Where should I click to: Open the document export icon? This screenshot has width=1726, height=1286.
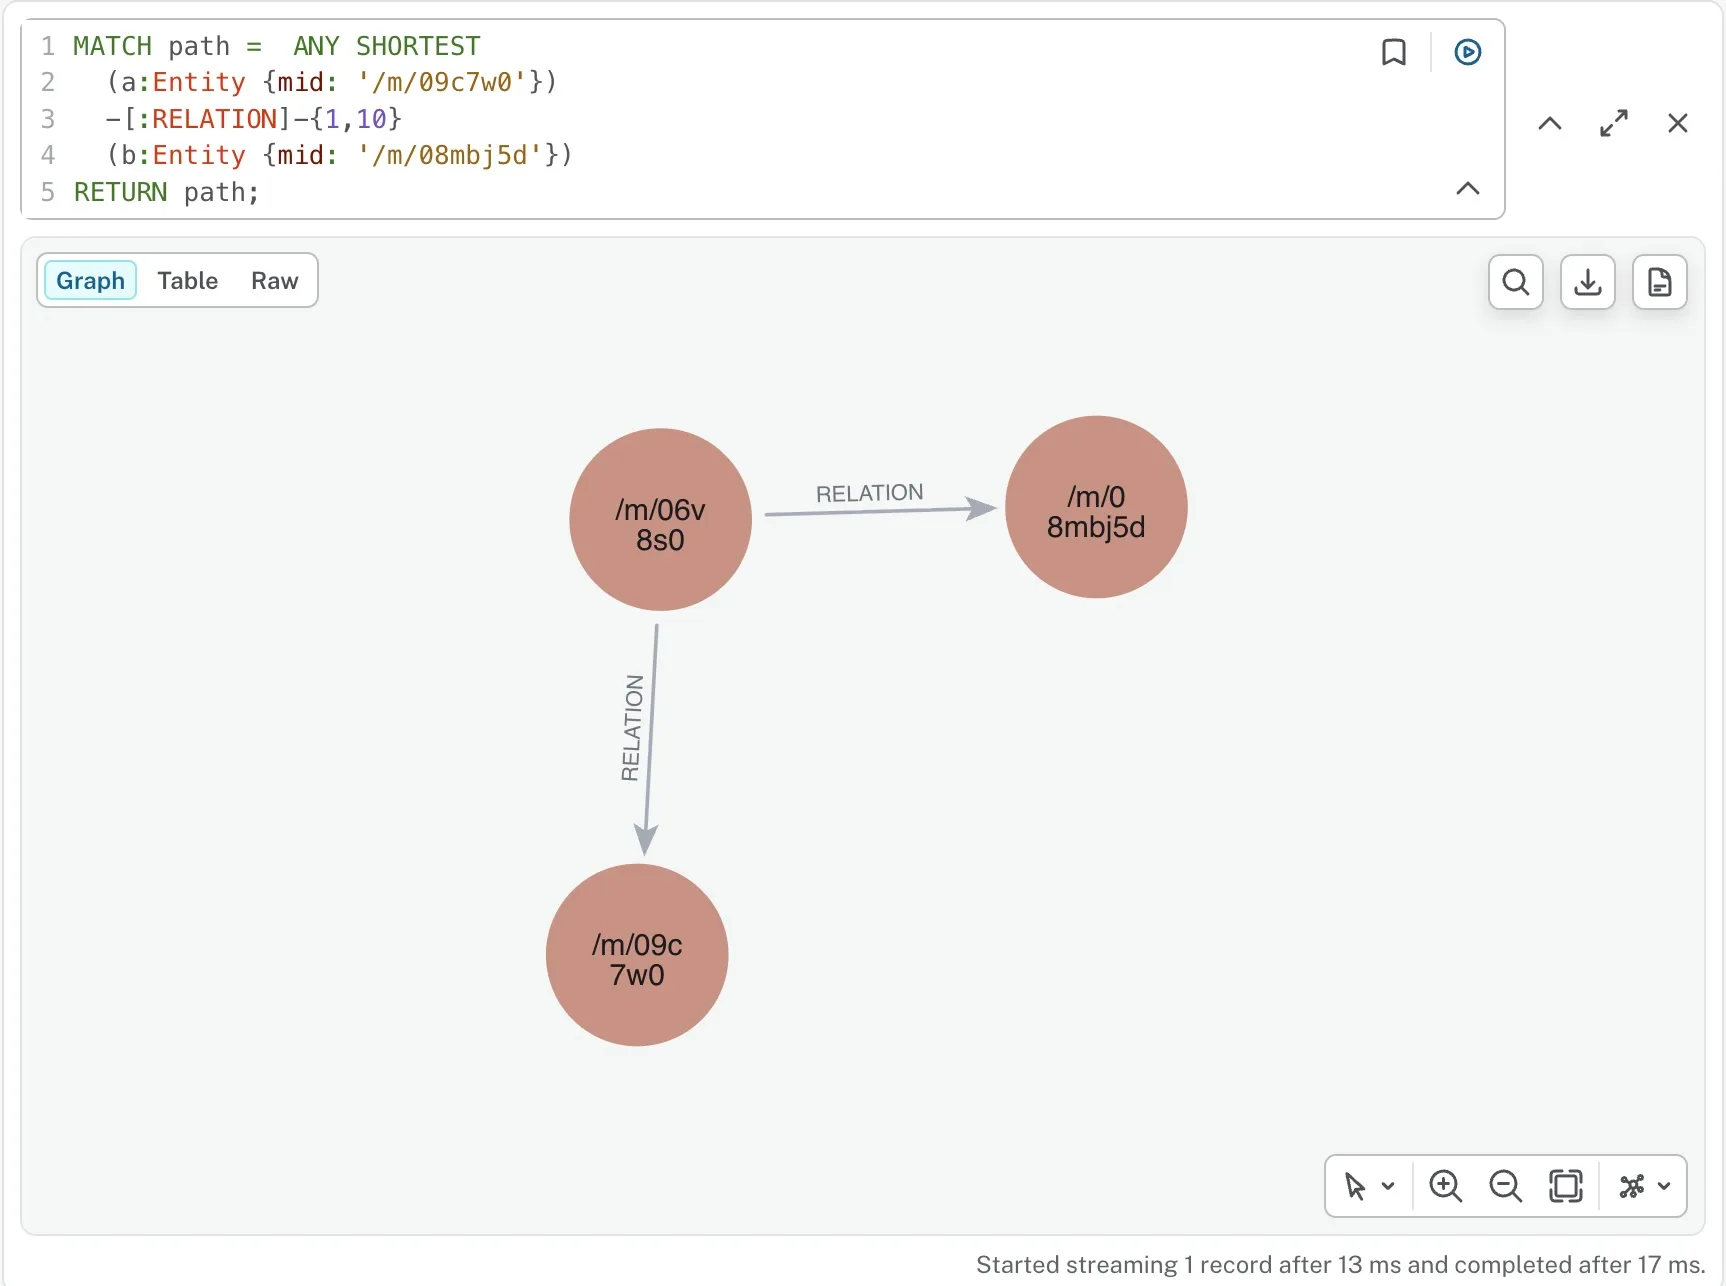pyautogui.click(x=1659, y=282)
